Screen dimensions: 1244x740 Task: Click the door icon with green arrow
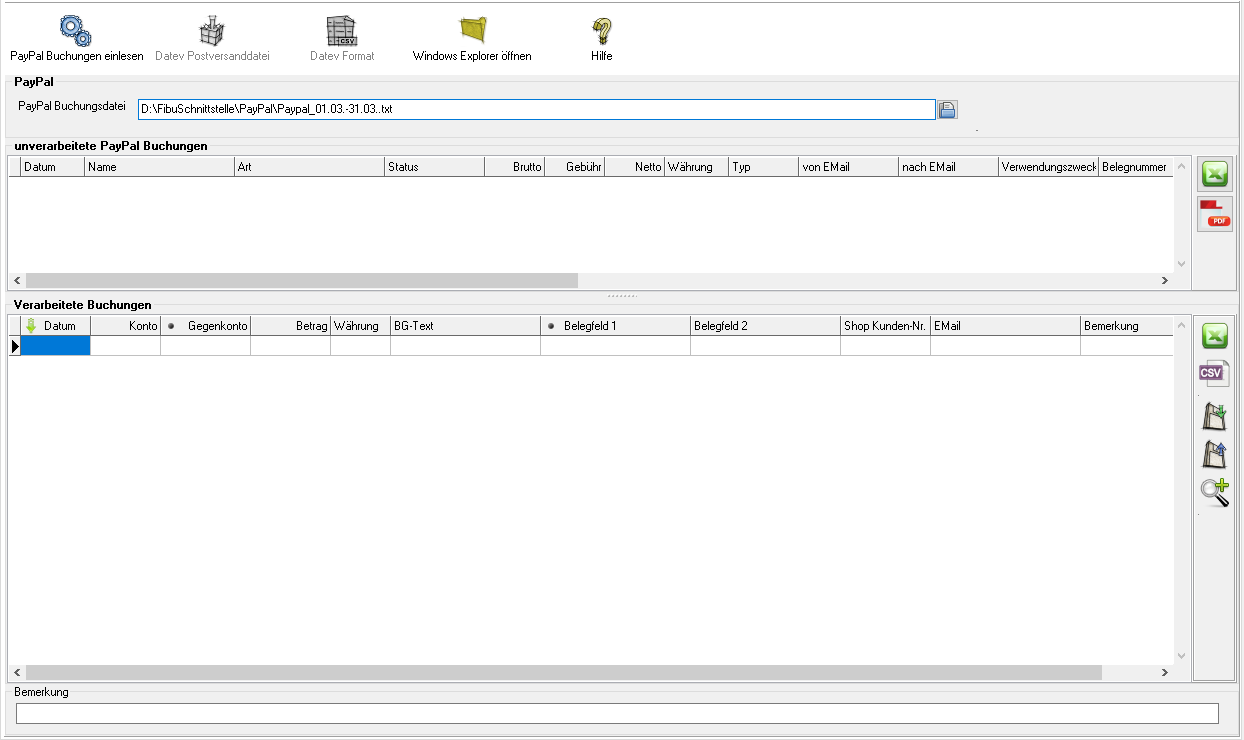[1214, 415]
